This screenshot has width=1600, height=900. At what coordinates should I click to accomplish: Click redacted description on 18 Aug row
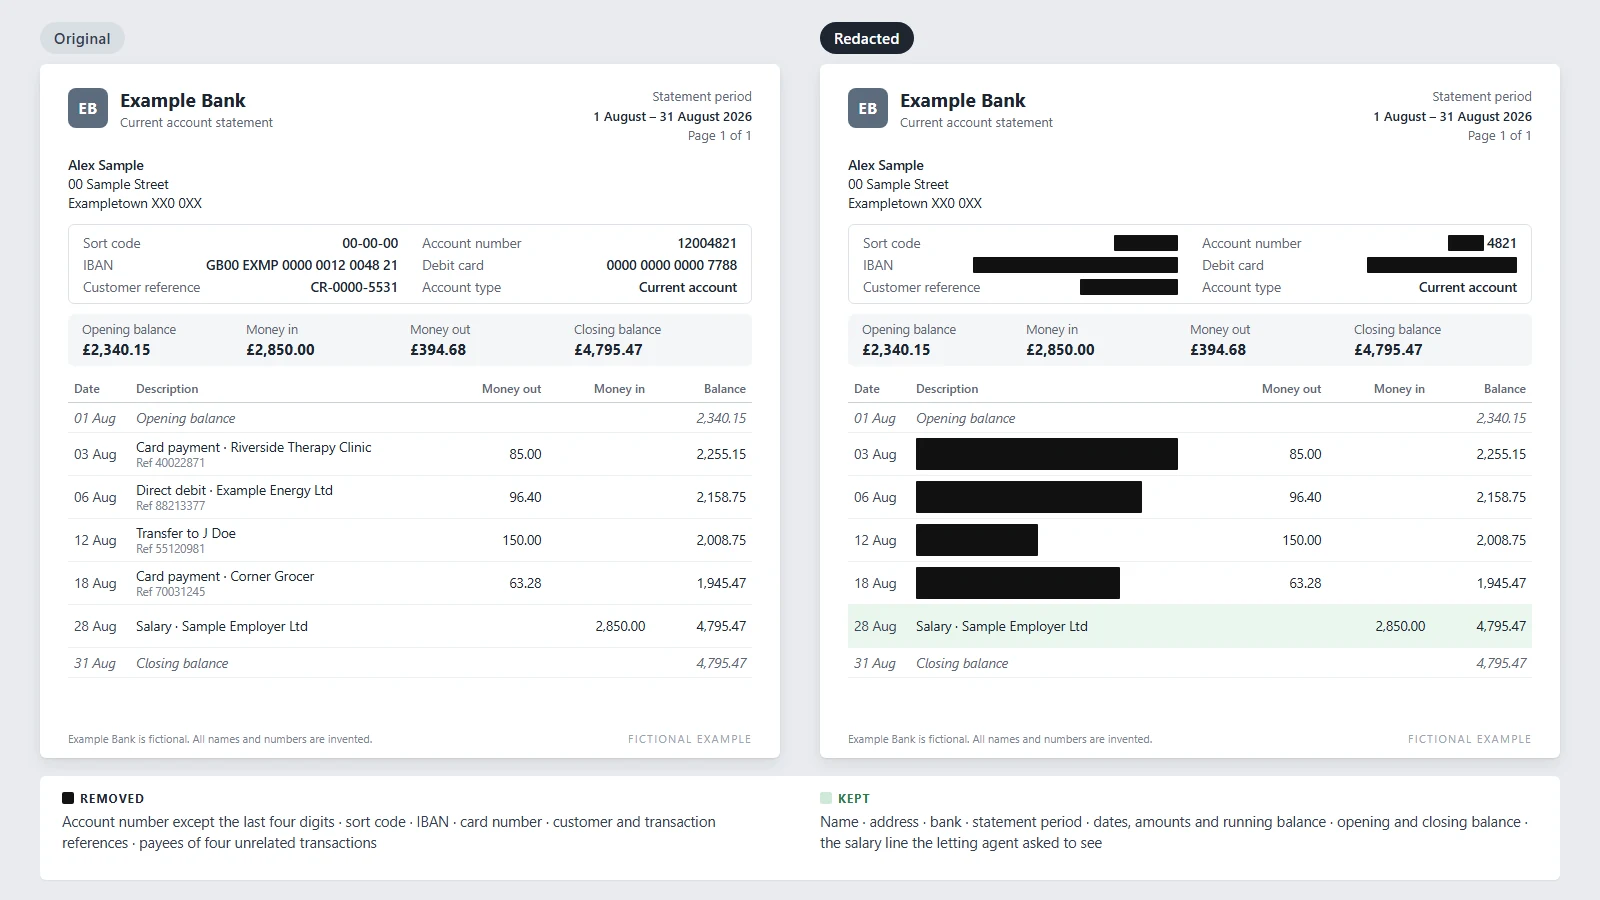pos(1018,583)
